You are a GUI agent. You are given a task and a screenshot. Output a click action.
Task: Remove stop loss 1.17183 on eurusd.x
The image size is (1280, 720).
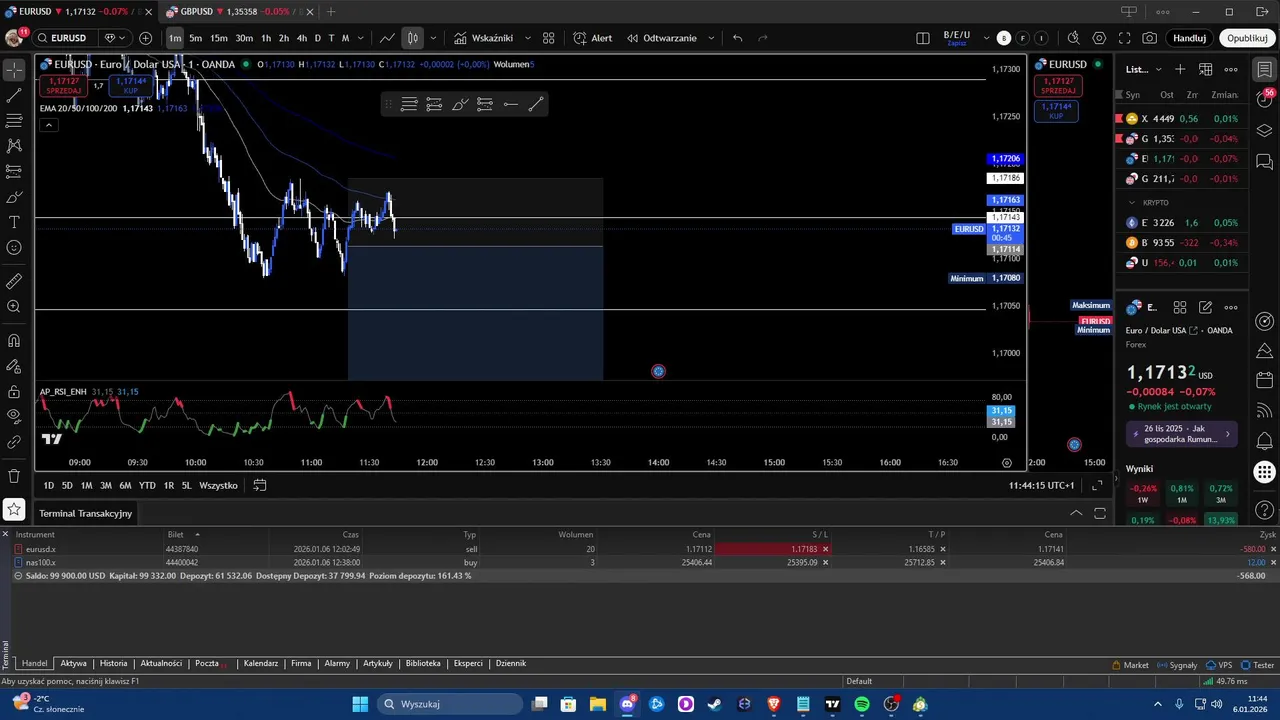tap(825, 549)
